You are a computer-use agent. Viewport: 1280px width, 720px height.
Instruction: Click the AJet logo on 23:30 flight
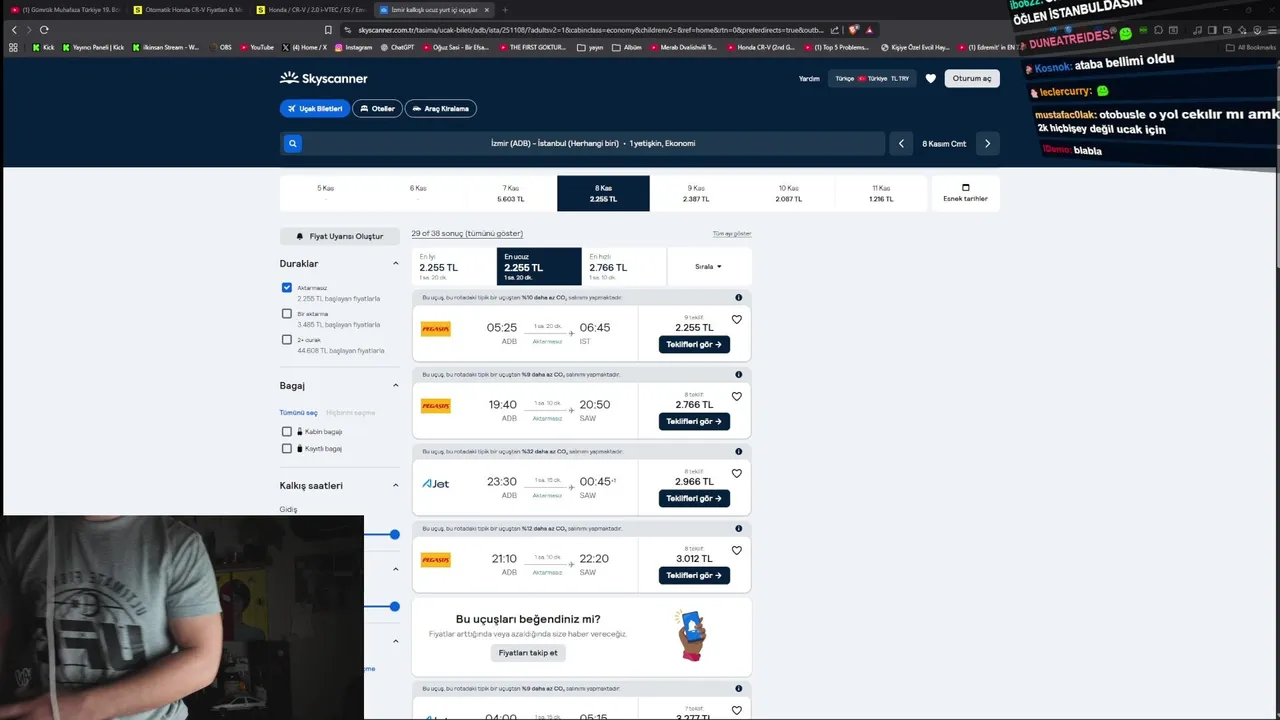click(436, 484)
